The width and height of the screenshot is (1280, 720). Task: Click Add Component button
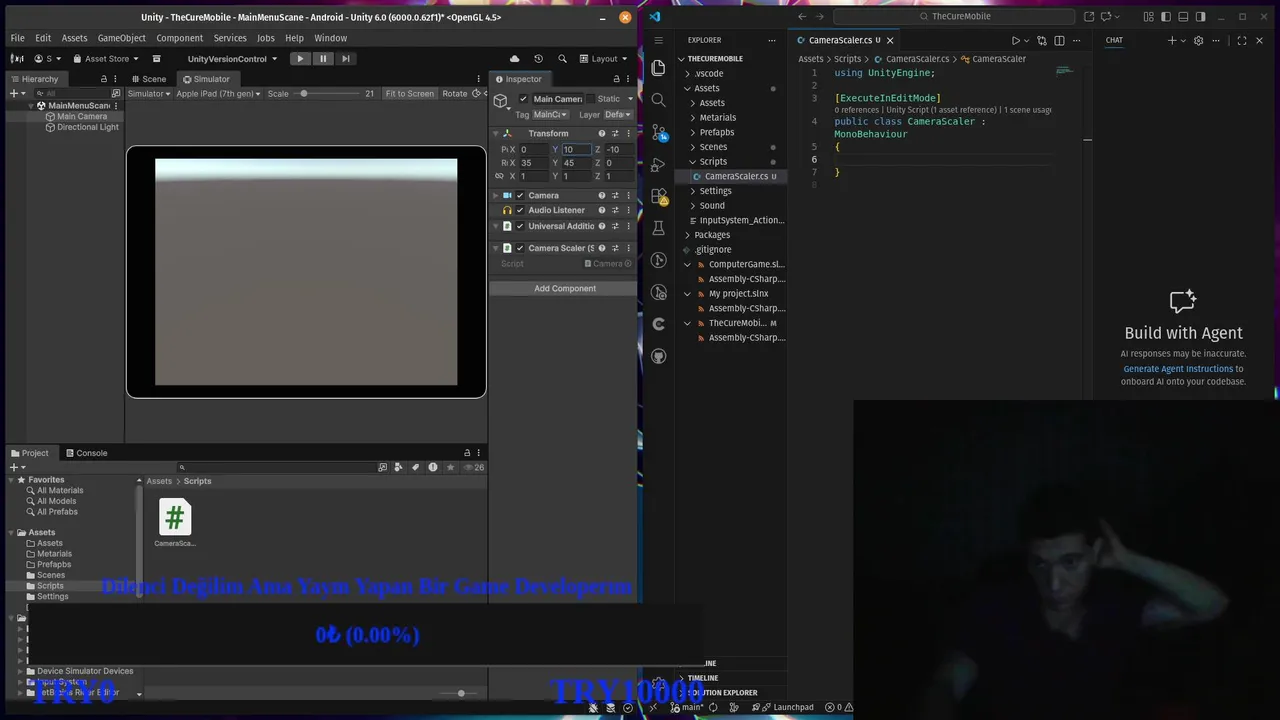click(x=565, y=288)
